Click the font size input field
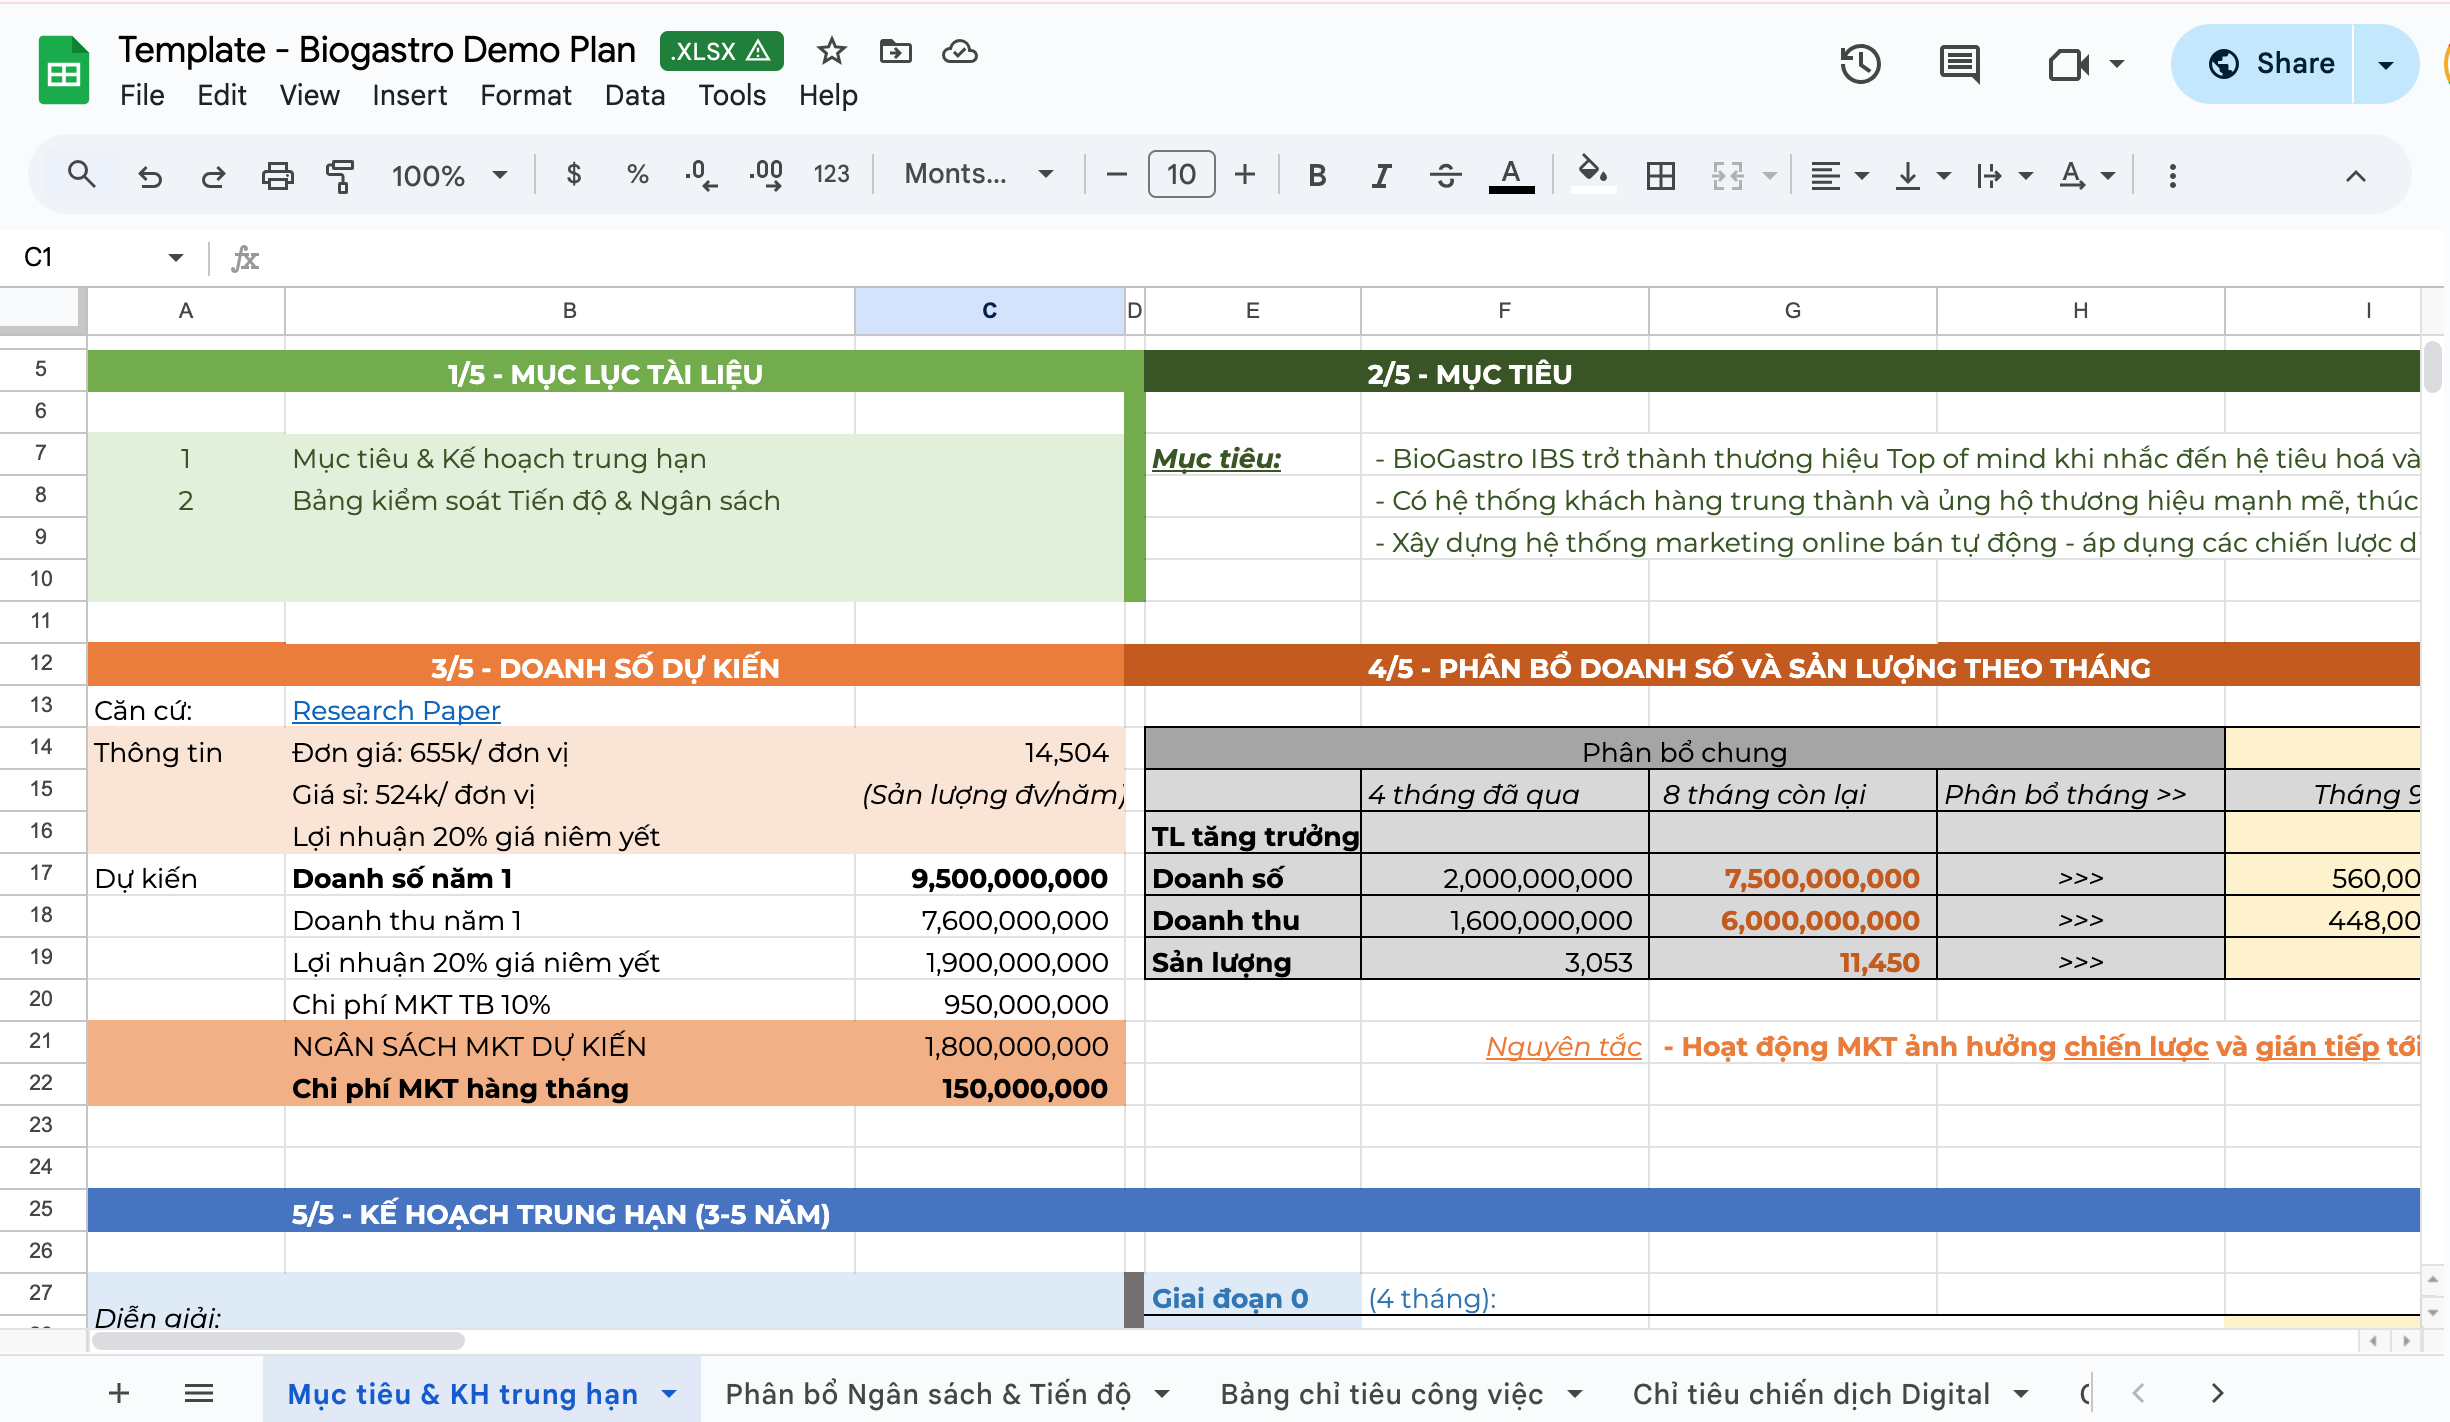The height and width of the screenshot is (1422, 2450). click(x=1181, y=175)
